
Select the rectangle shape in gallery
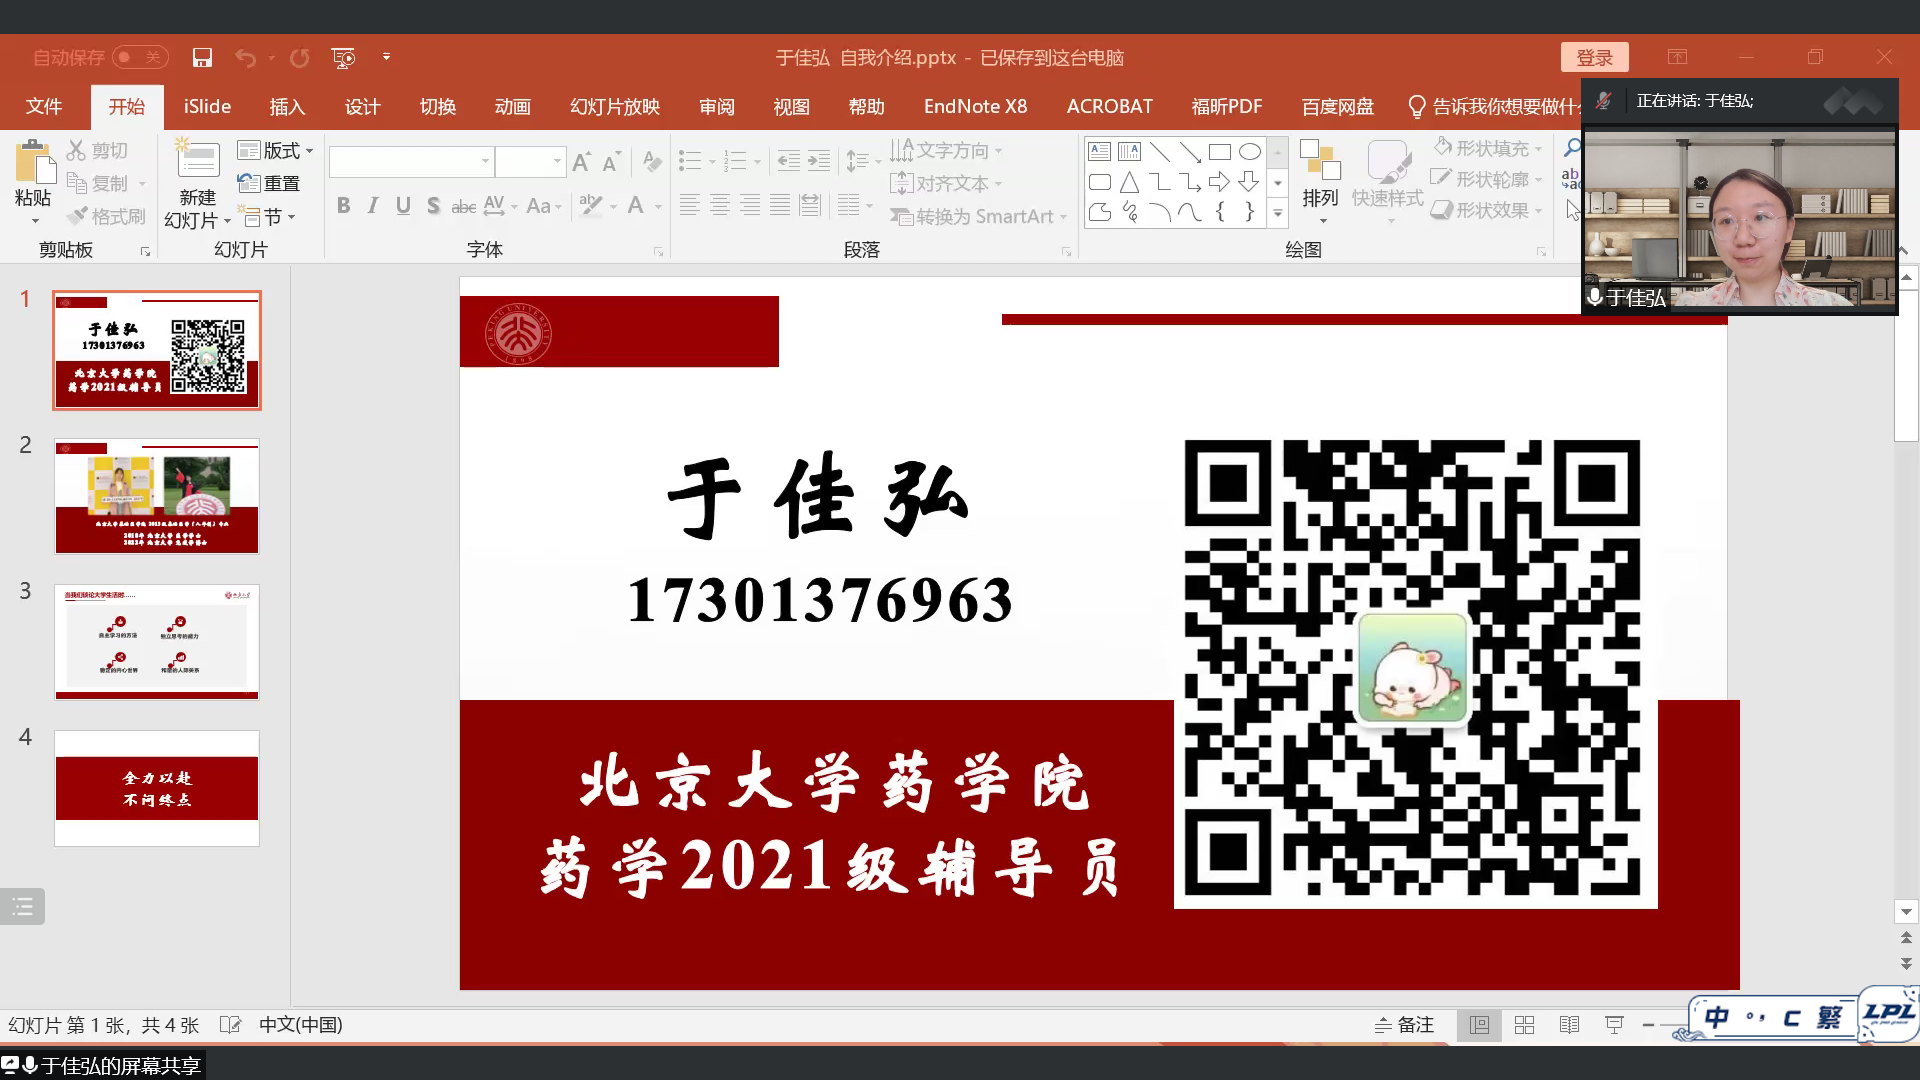tap(1219, 151)
